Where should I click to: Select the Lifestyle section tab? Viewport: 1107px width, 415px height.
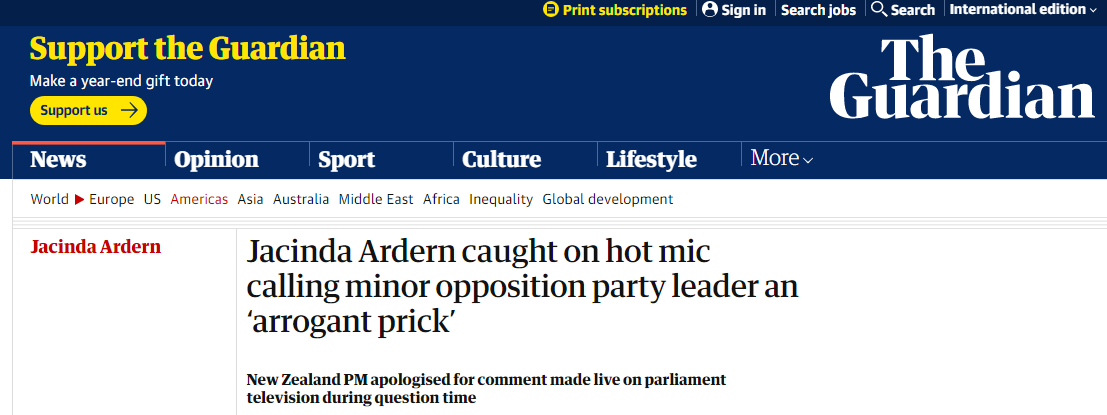(651, 159)
